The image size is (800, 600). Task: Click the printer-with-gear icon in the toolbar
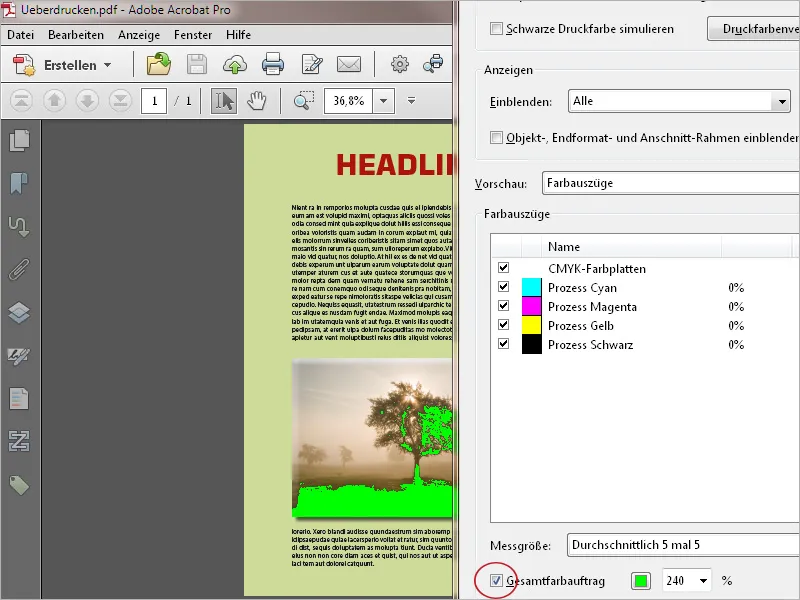coord(433,64)
